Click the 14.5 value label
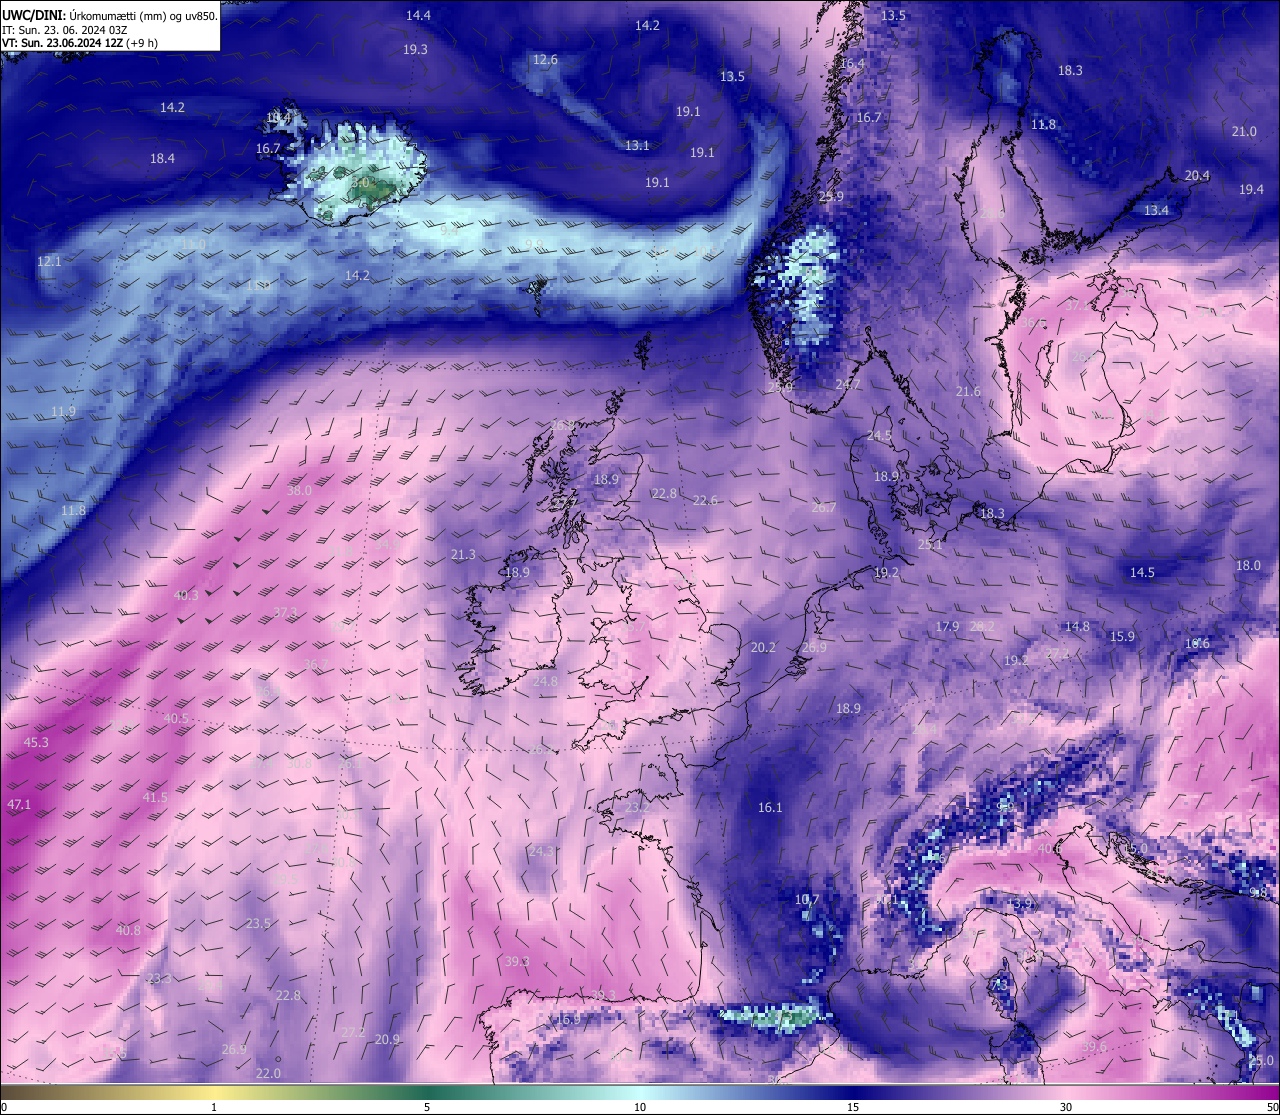The width and height of the screenshot is (1280, 1115). click(x=1142, y=572)
